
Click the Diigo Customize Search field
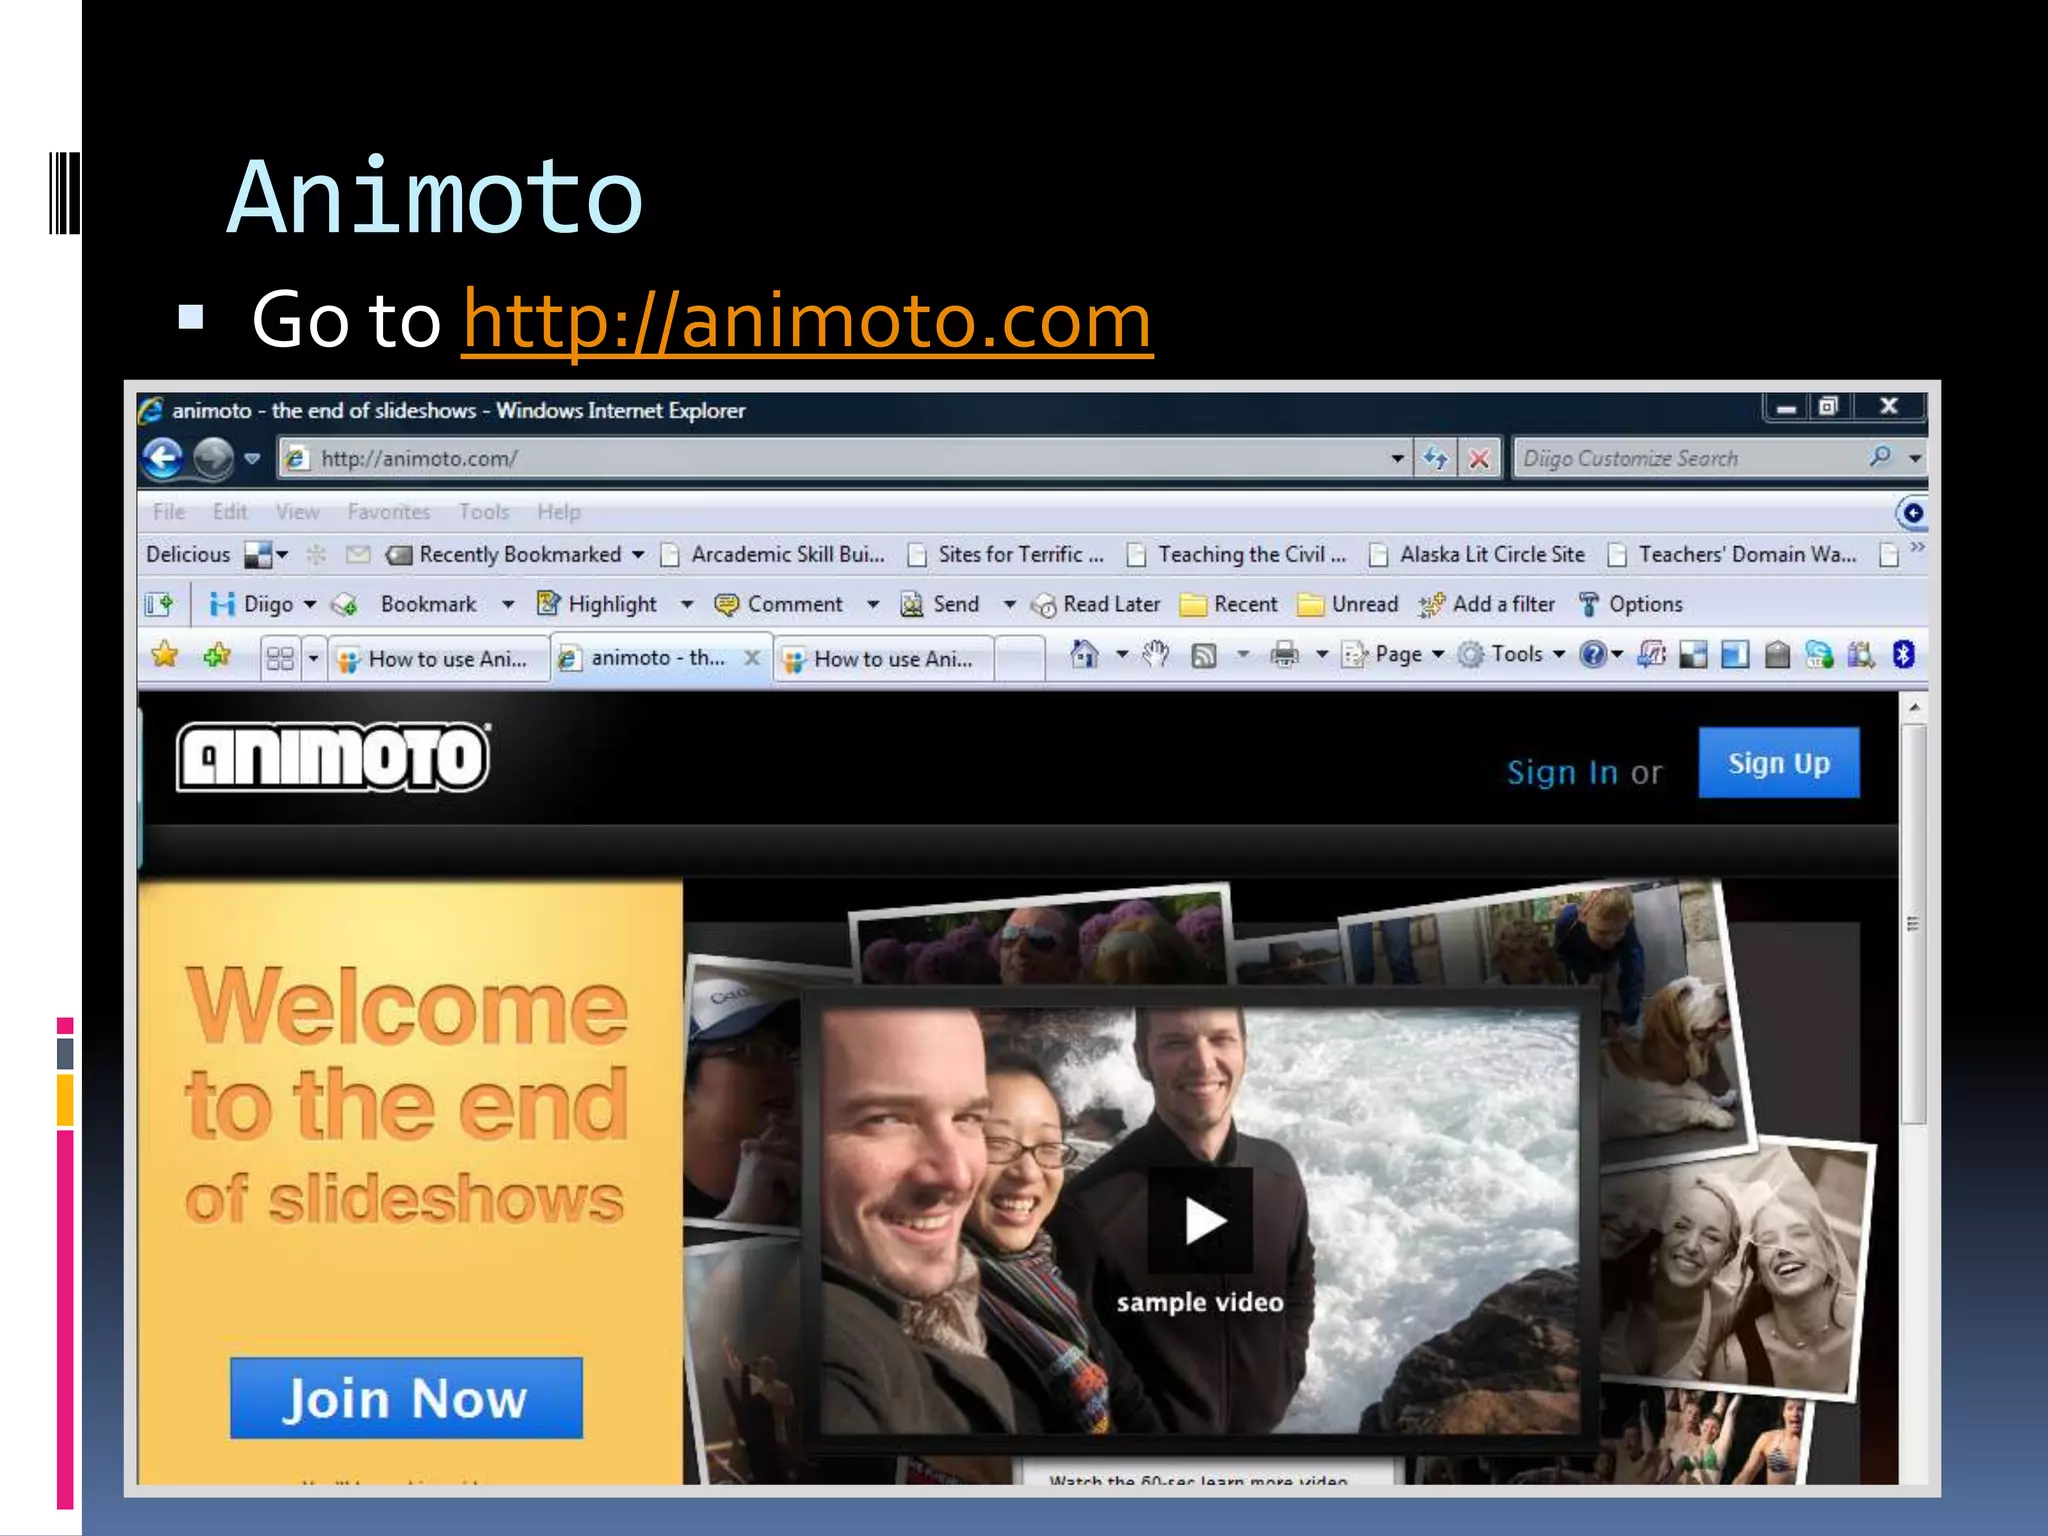[1690, 459]
